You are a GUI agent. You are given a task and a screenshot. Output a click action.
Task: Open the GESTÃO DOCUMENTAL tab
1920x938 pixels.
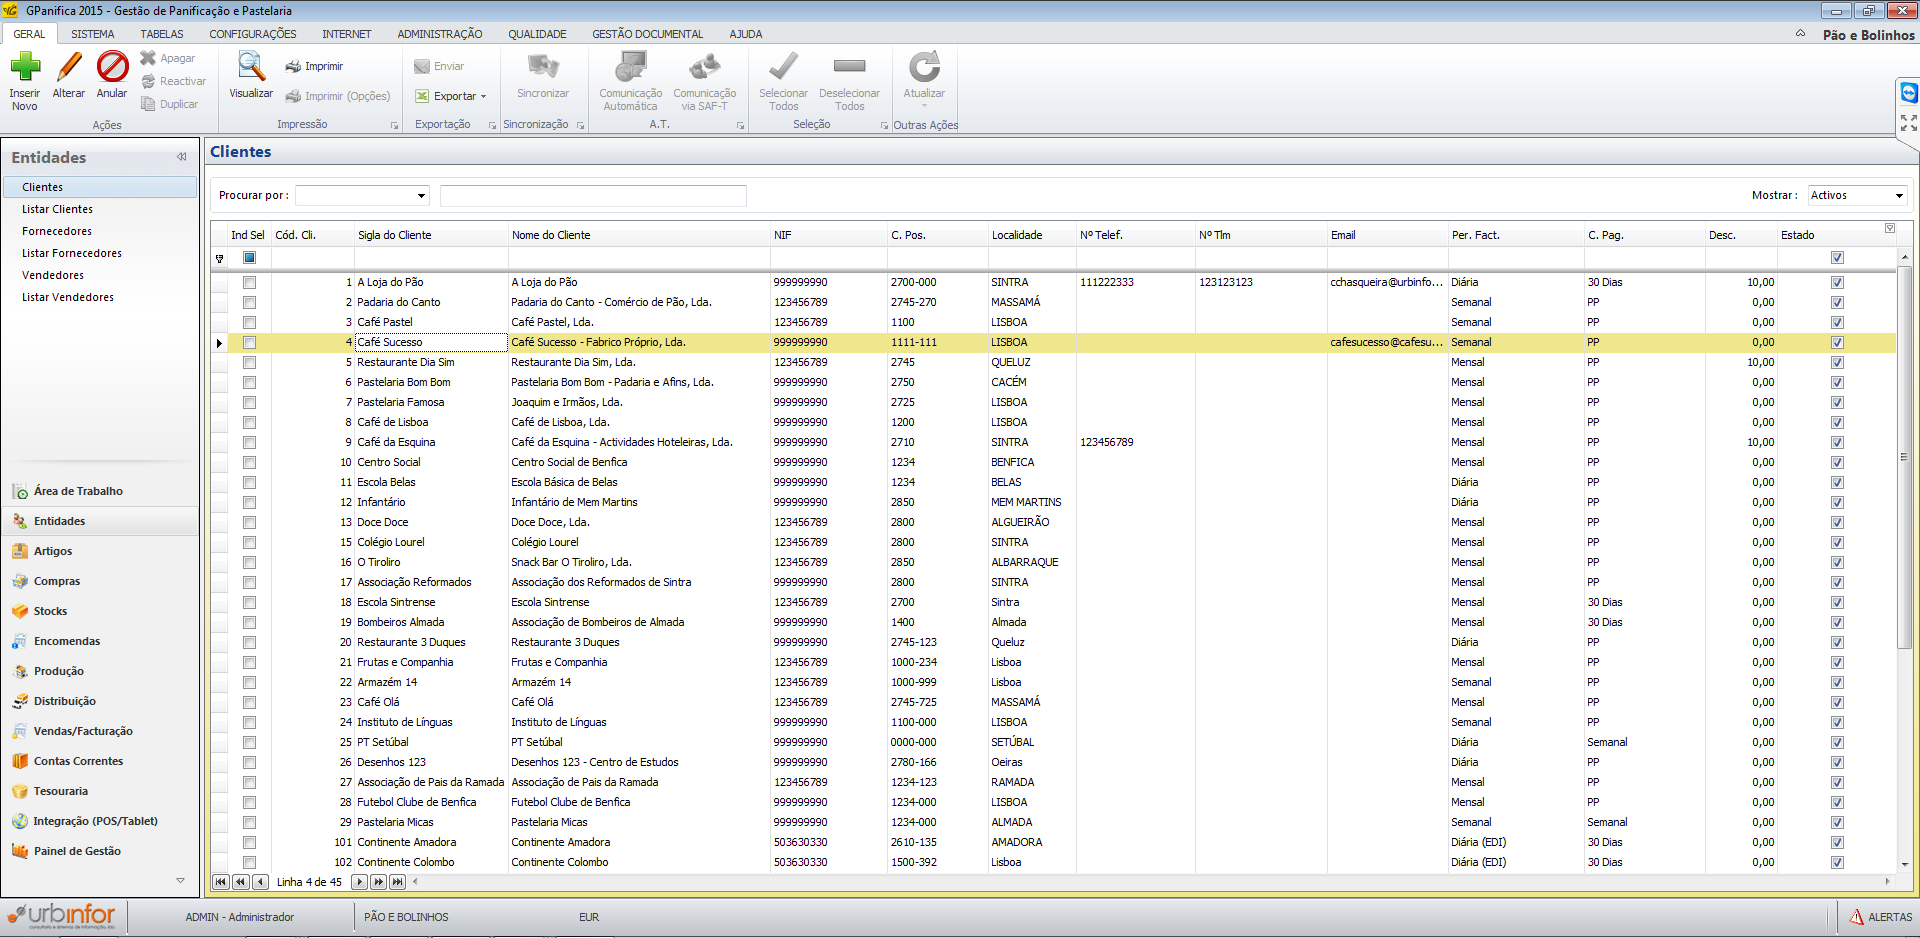648,34
